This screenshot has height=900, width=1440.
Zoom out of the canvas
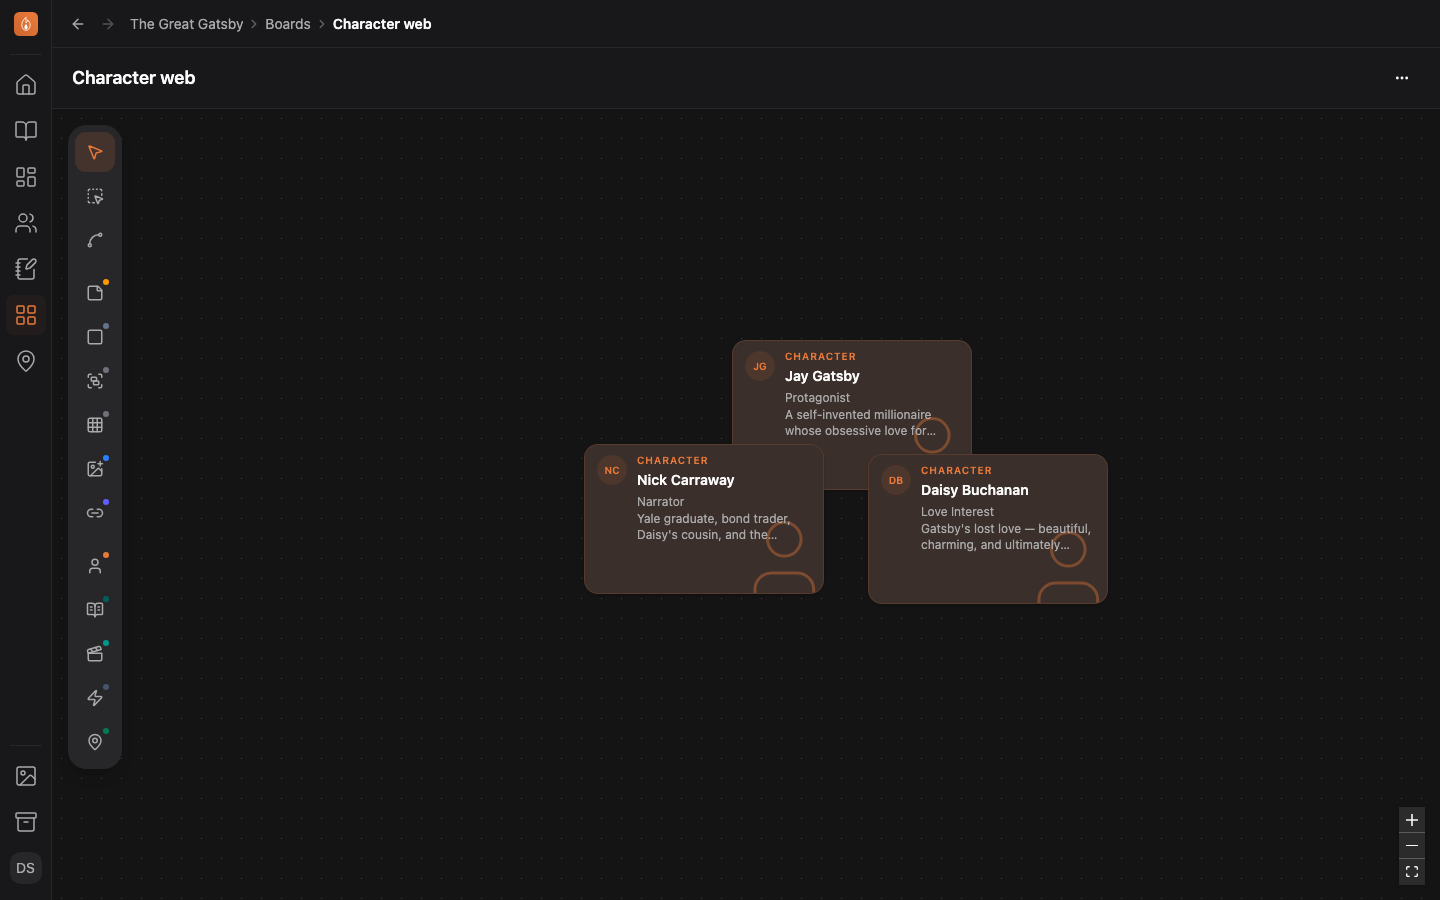[x=1412, y=846]
